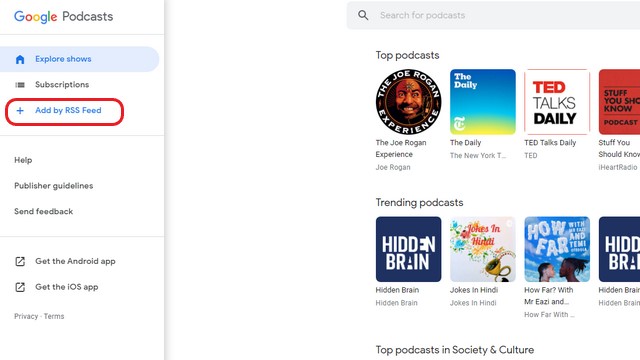
Task: Open The Daily podcast cover art
Action: [x=483, y=102]
